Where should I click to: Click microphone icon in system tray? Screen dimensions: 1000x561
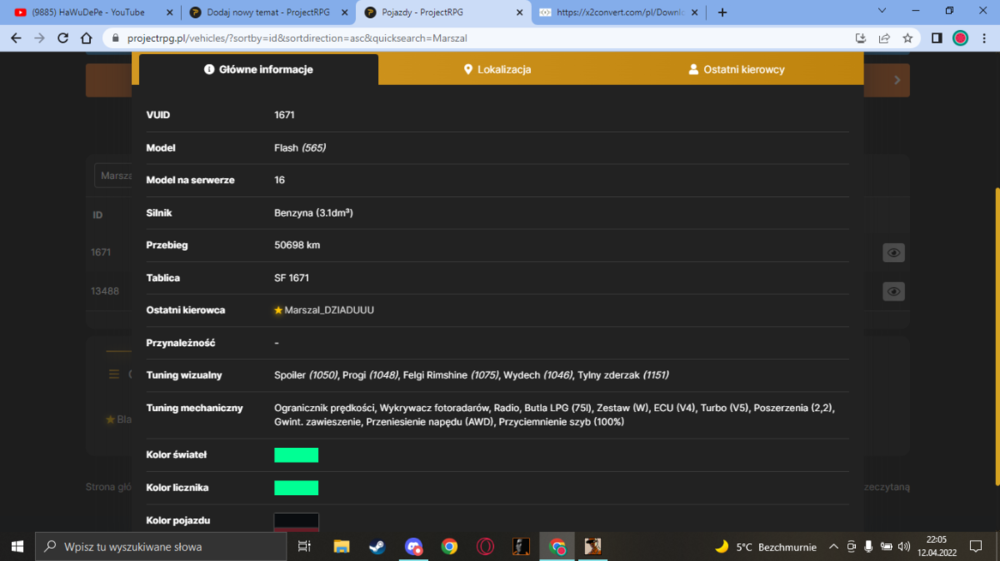point(869,546)
